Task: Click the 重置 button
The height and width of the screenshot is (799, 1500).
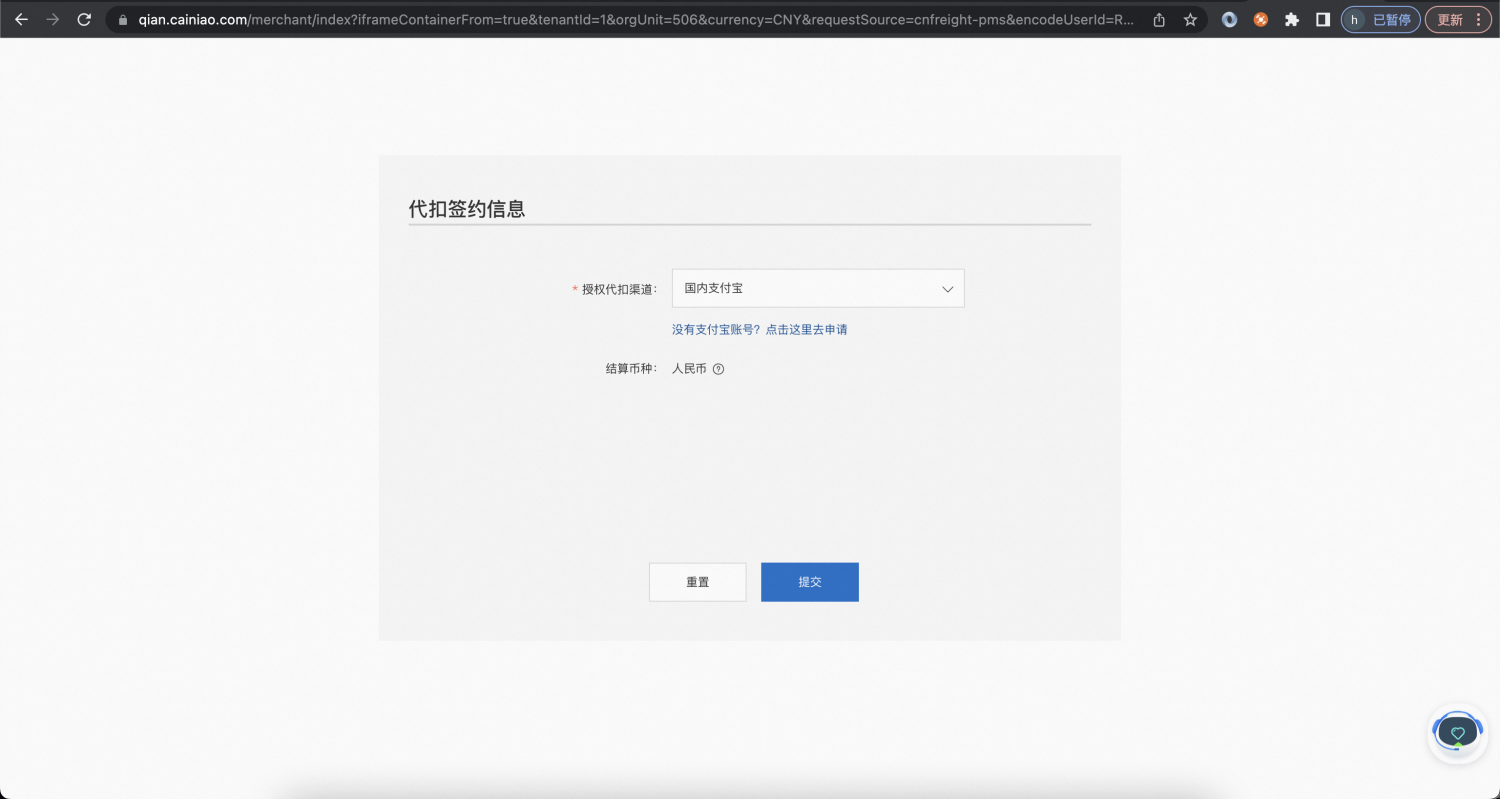Action: [698, 582]
